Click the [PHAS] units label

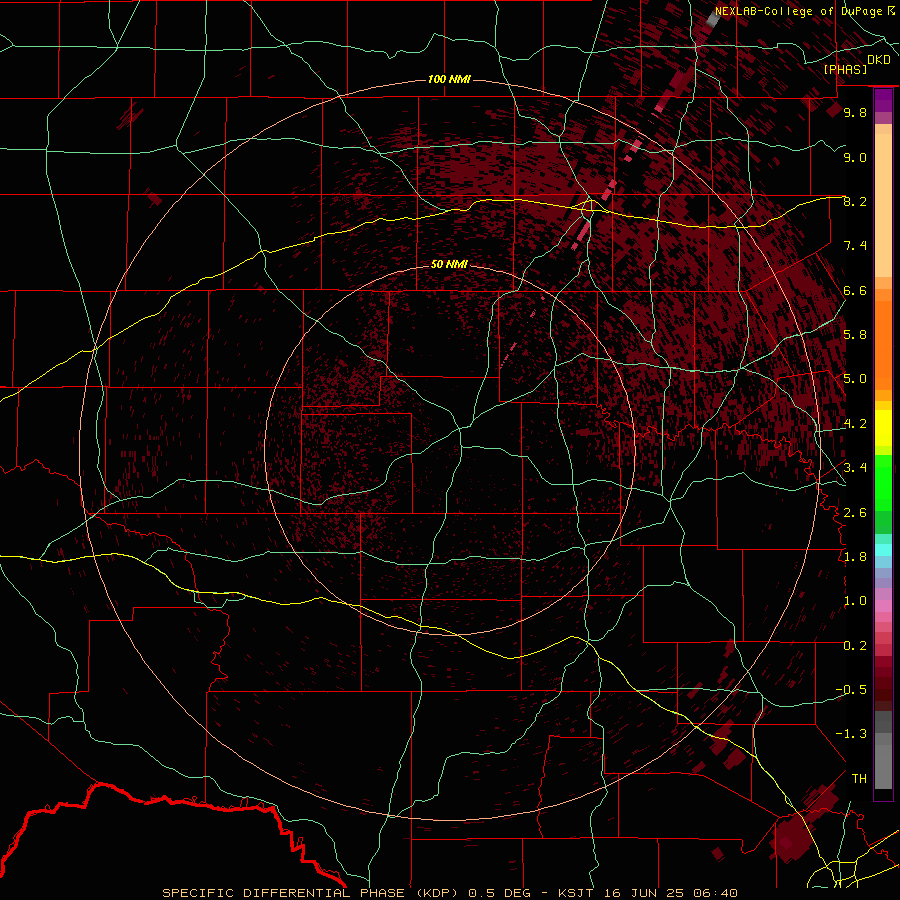pos(845,69)
